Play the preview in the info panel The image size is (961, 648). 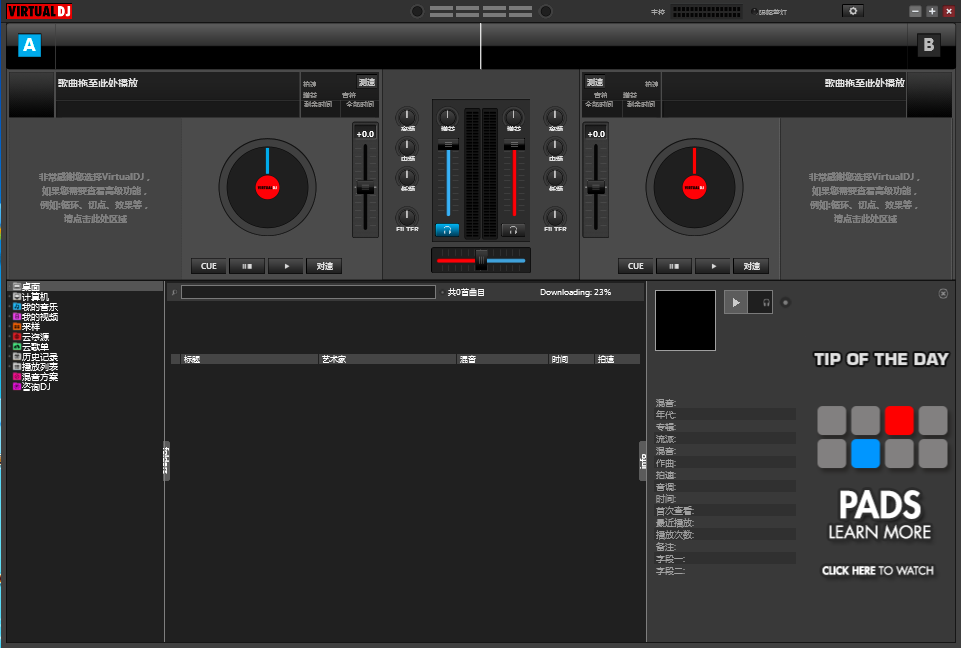(736, 302)
